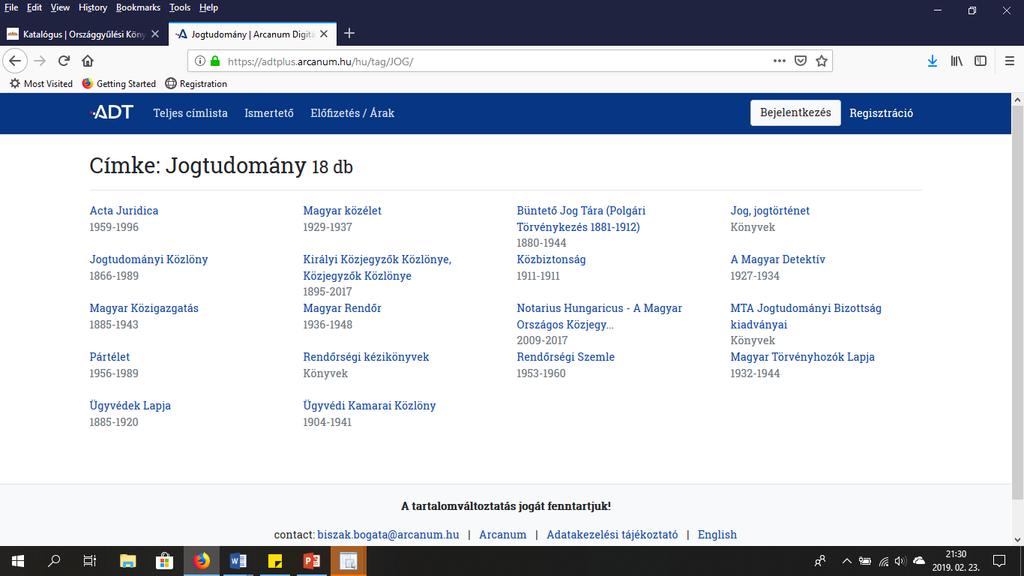
Task: Open page actions three-dots menu
Action: pyautogui.click(x=779, y=61)
